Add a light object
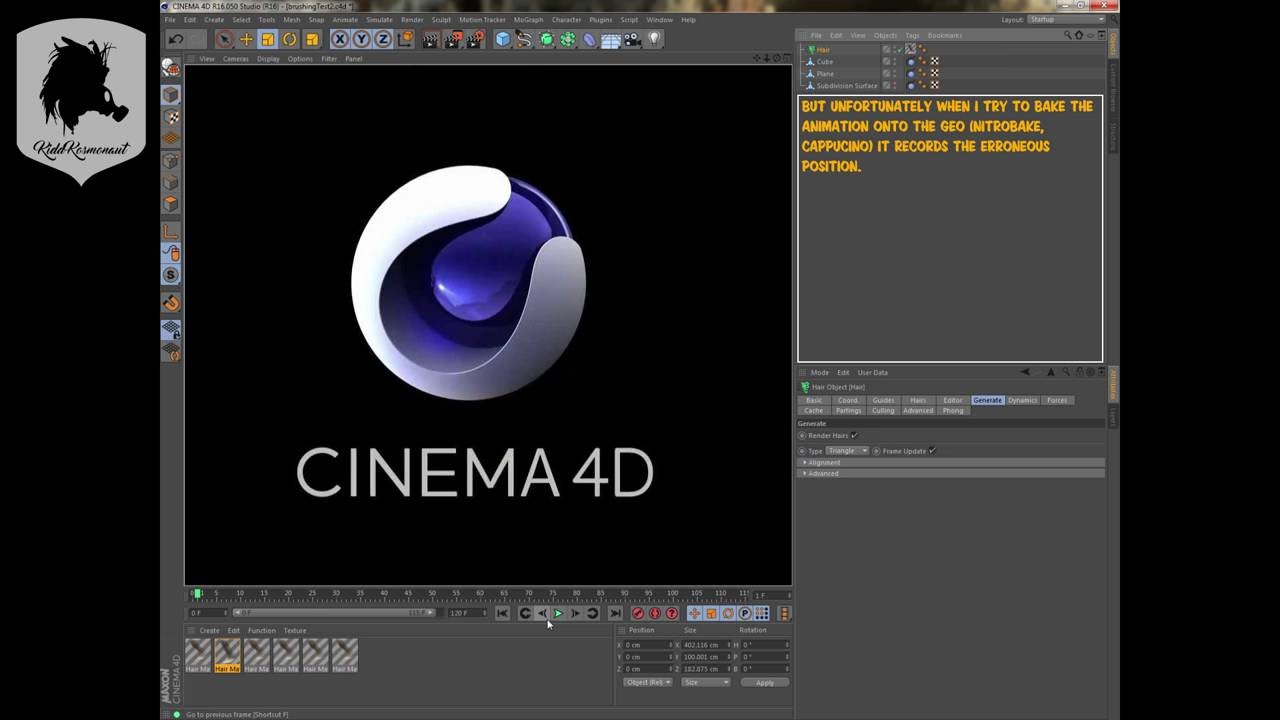Screen dimensions: 1280x720 (x=655, y=39)
